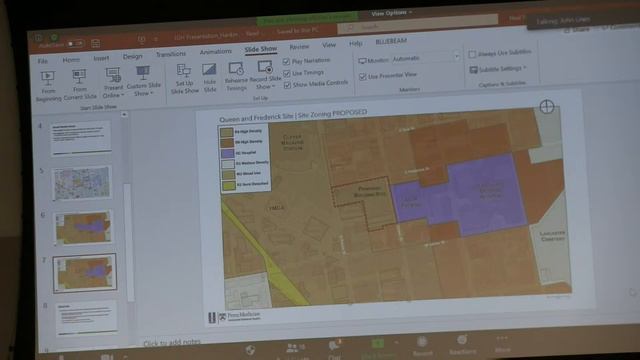This screenshot has width=640, height=360.
Task: Click the Record Slide Show icon
Action: click(265, 67)
